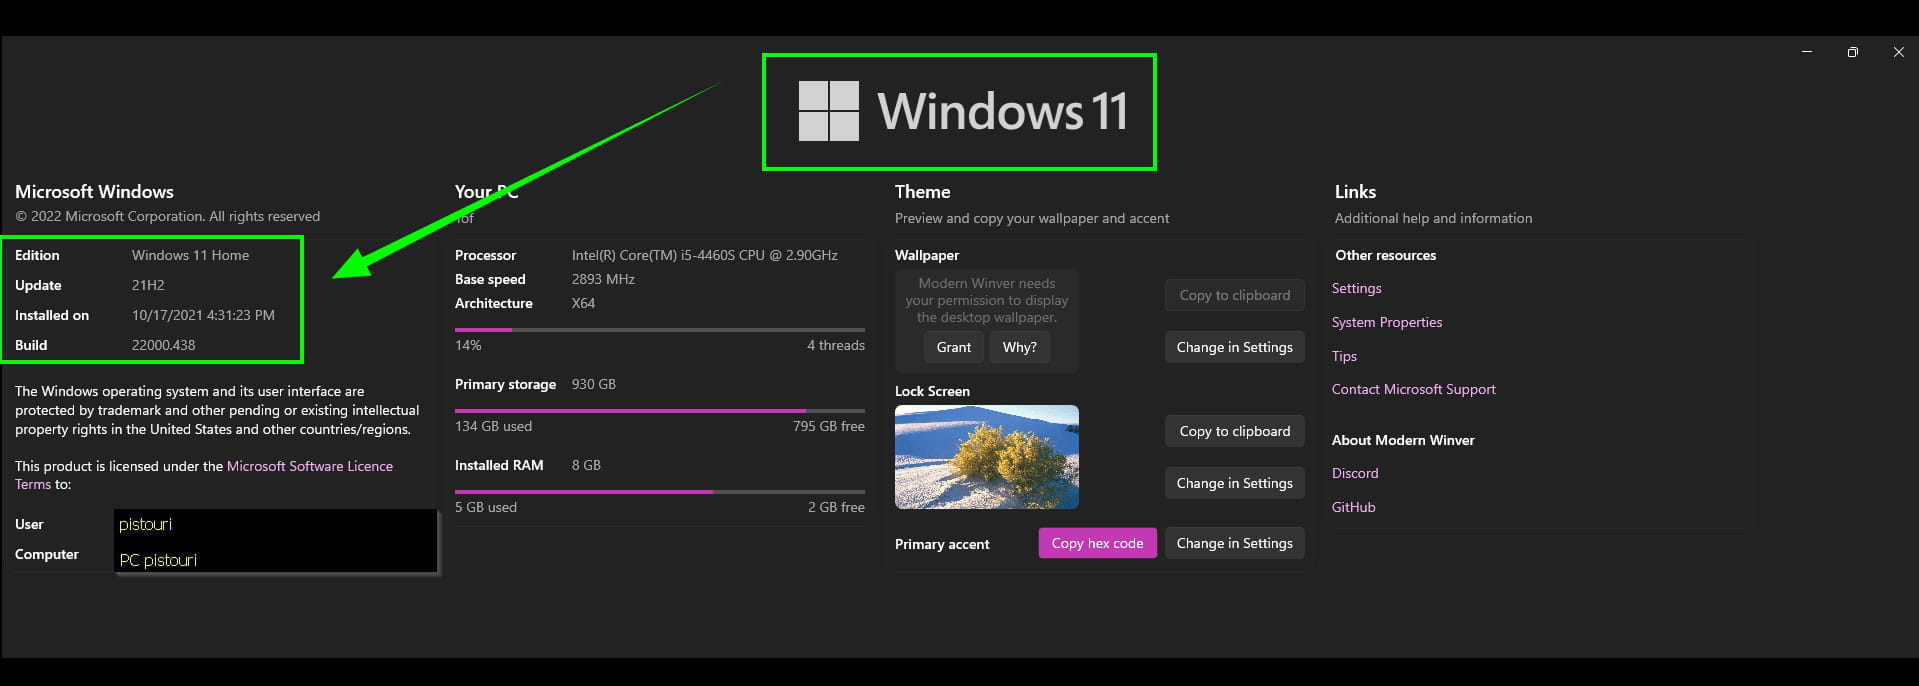Image resolution: width=1919 pixels, height=686 pixels.
Task: Click the "Other resources" label
Action: [1385, 255]
